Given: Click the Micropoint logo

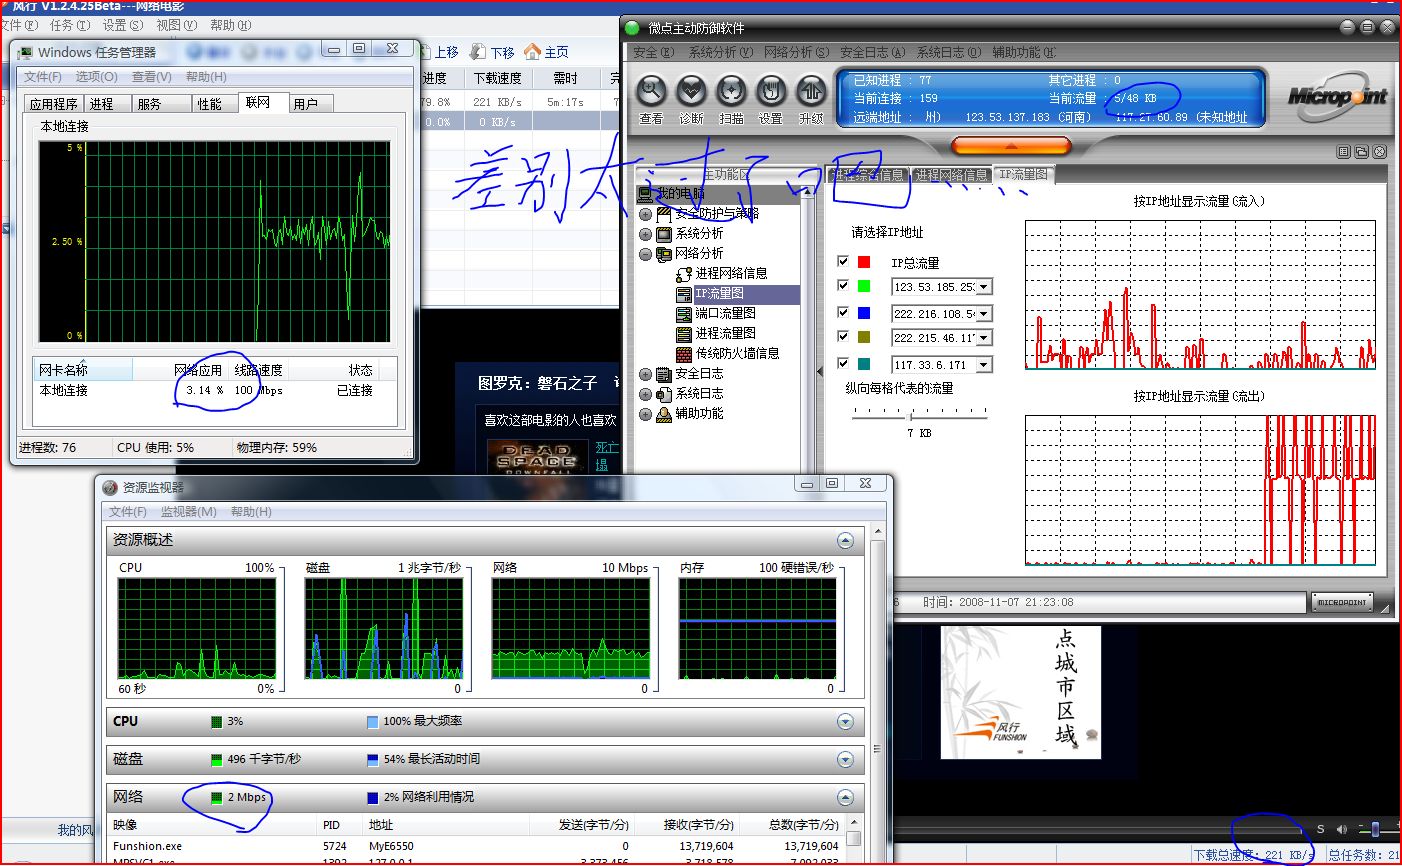Looking at the screenshot, I should point(1336,95).
